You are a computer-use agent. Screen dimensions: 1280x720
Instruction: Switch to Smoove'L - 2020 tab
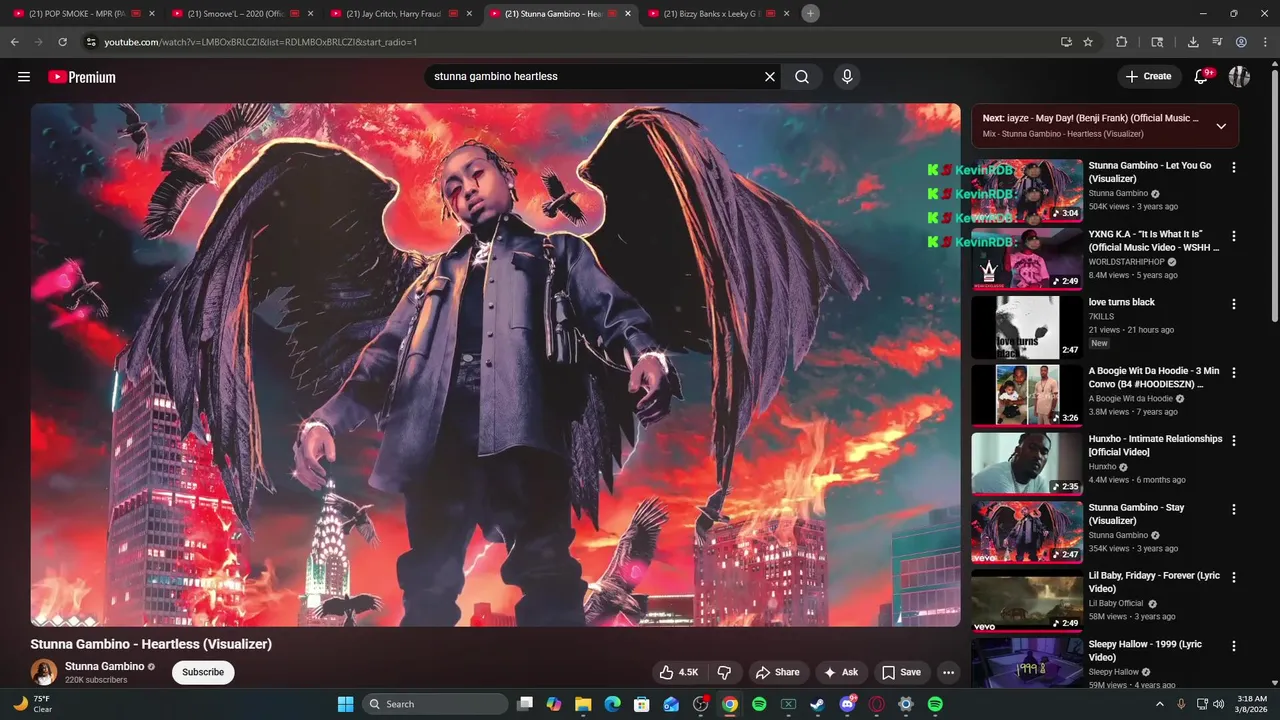[x=243, y=14]
